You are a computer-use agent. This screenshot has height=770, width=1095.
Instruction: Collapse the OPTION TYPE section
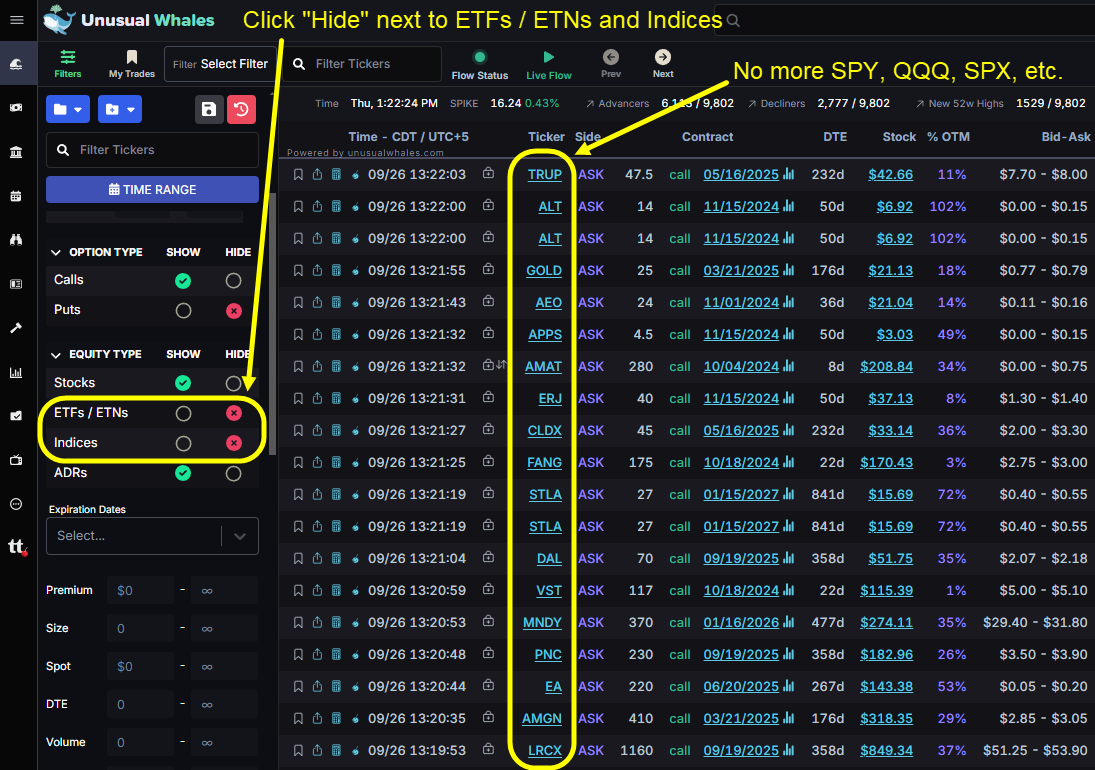pos(56,253)
